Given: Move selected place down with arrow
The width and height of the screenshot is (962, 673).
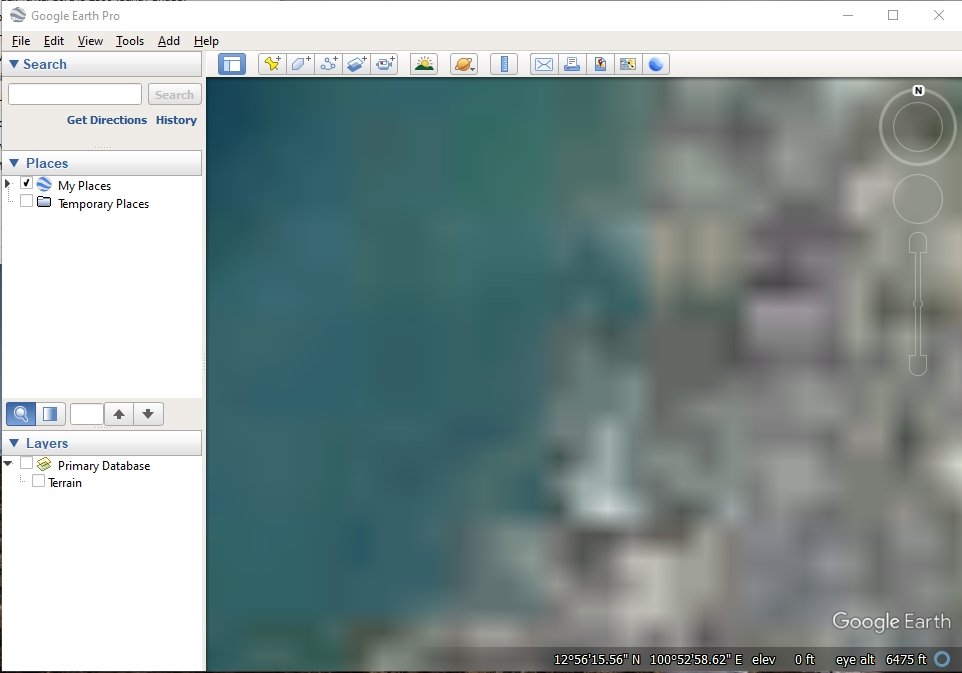Looking at the screenshot, I should coord(148,414).
